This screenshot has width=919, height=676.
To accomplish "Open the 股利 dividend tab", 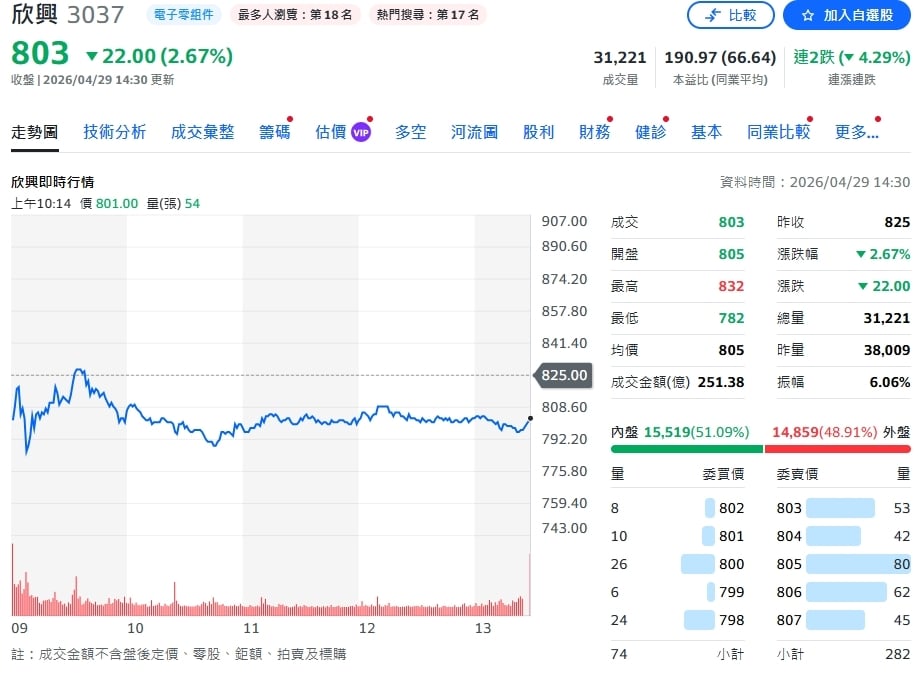I will [538, 131].
